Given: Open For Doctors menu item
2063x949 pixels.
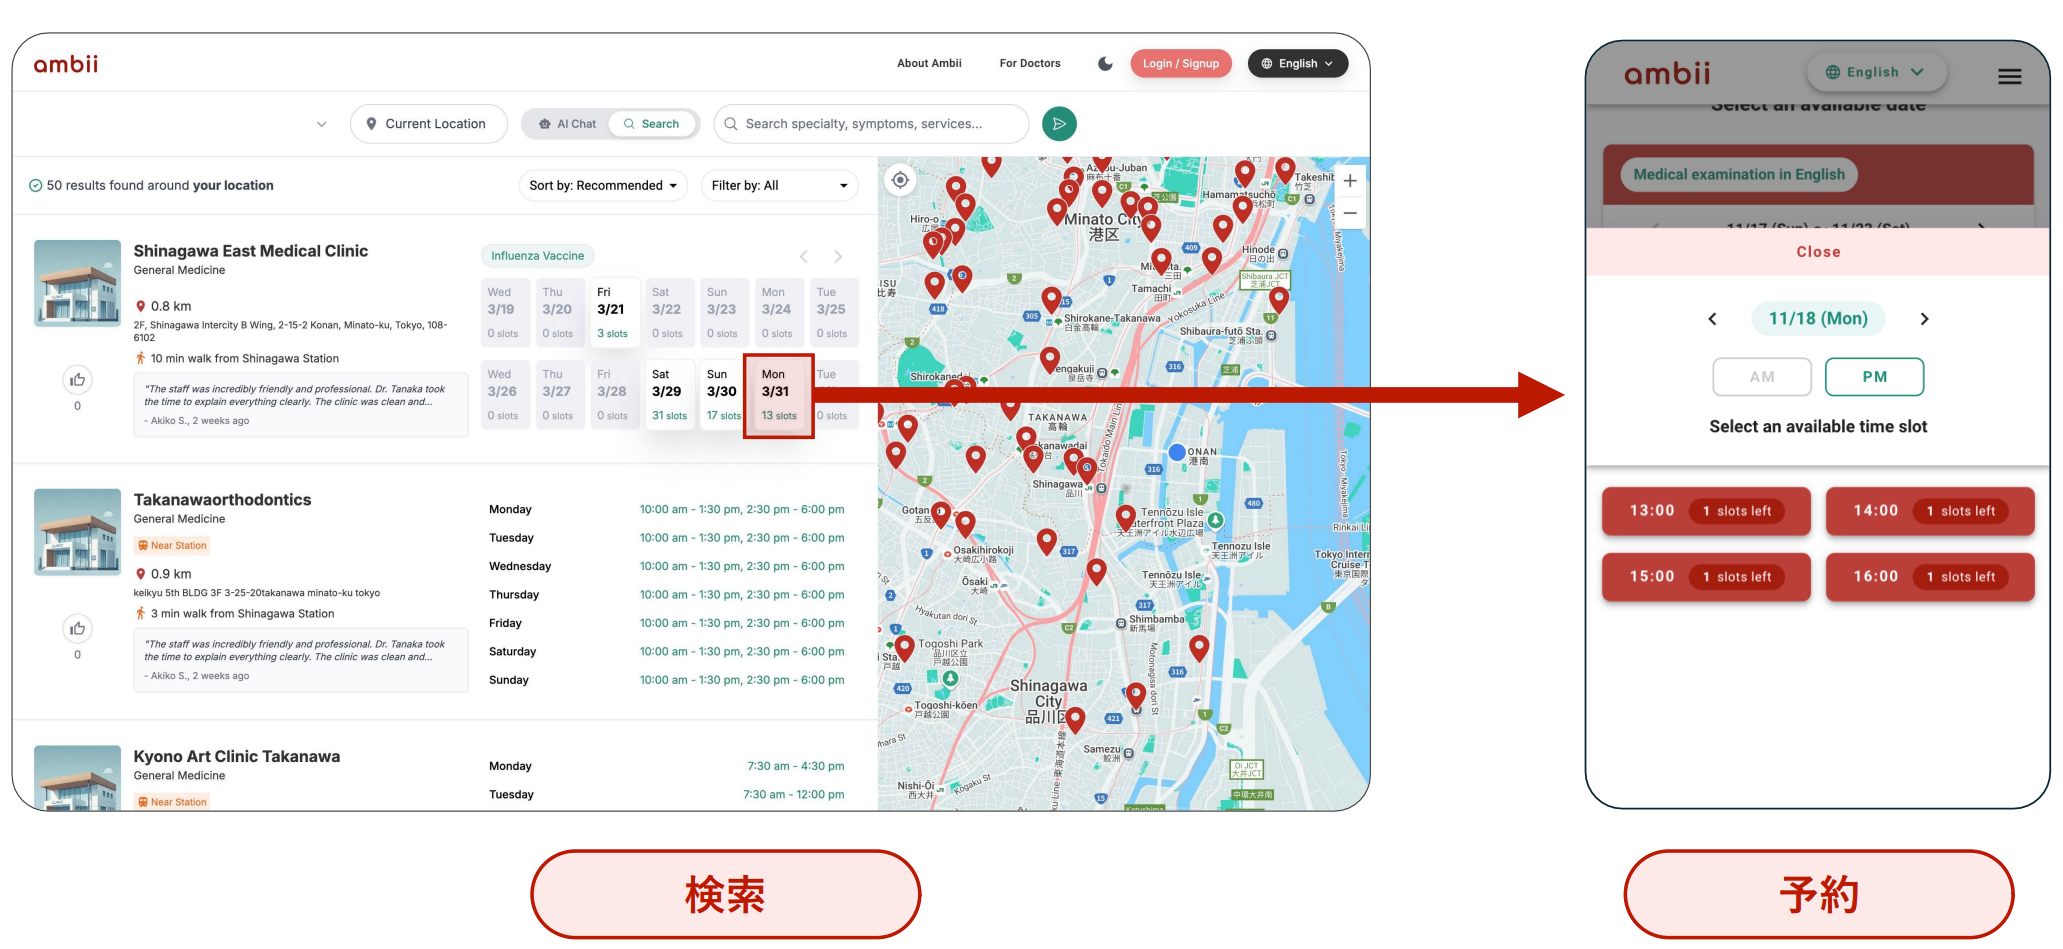Looking at the screenshot, I should (x=1030, y=63).
